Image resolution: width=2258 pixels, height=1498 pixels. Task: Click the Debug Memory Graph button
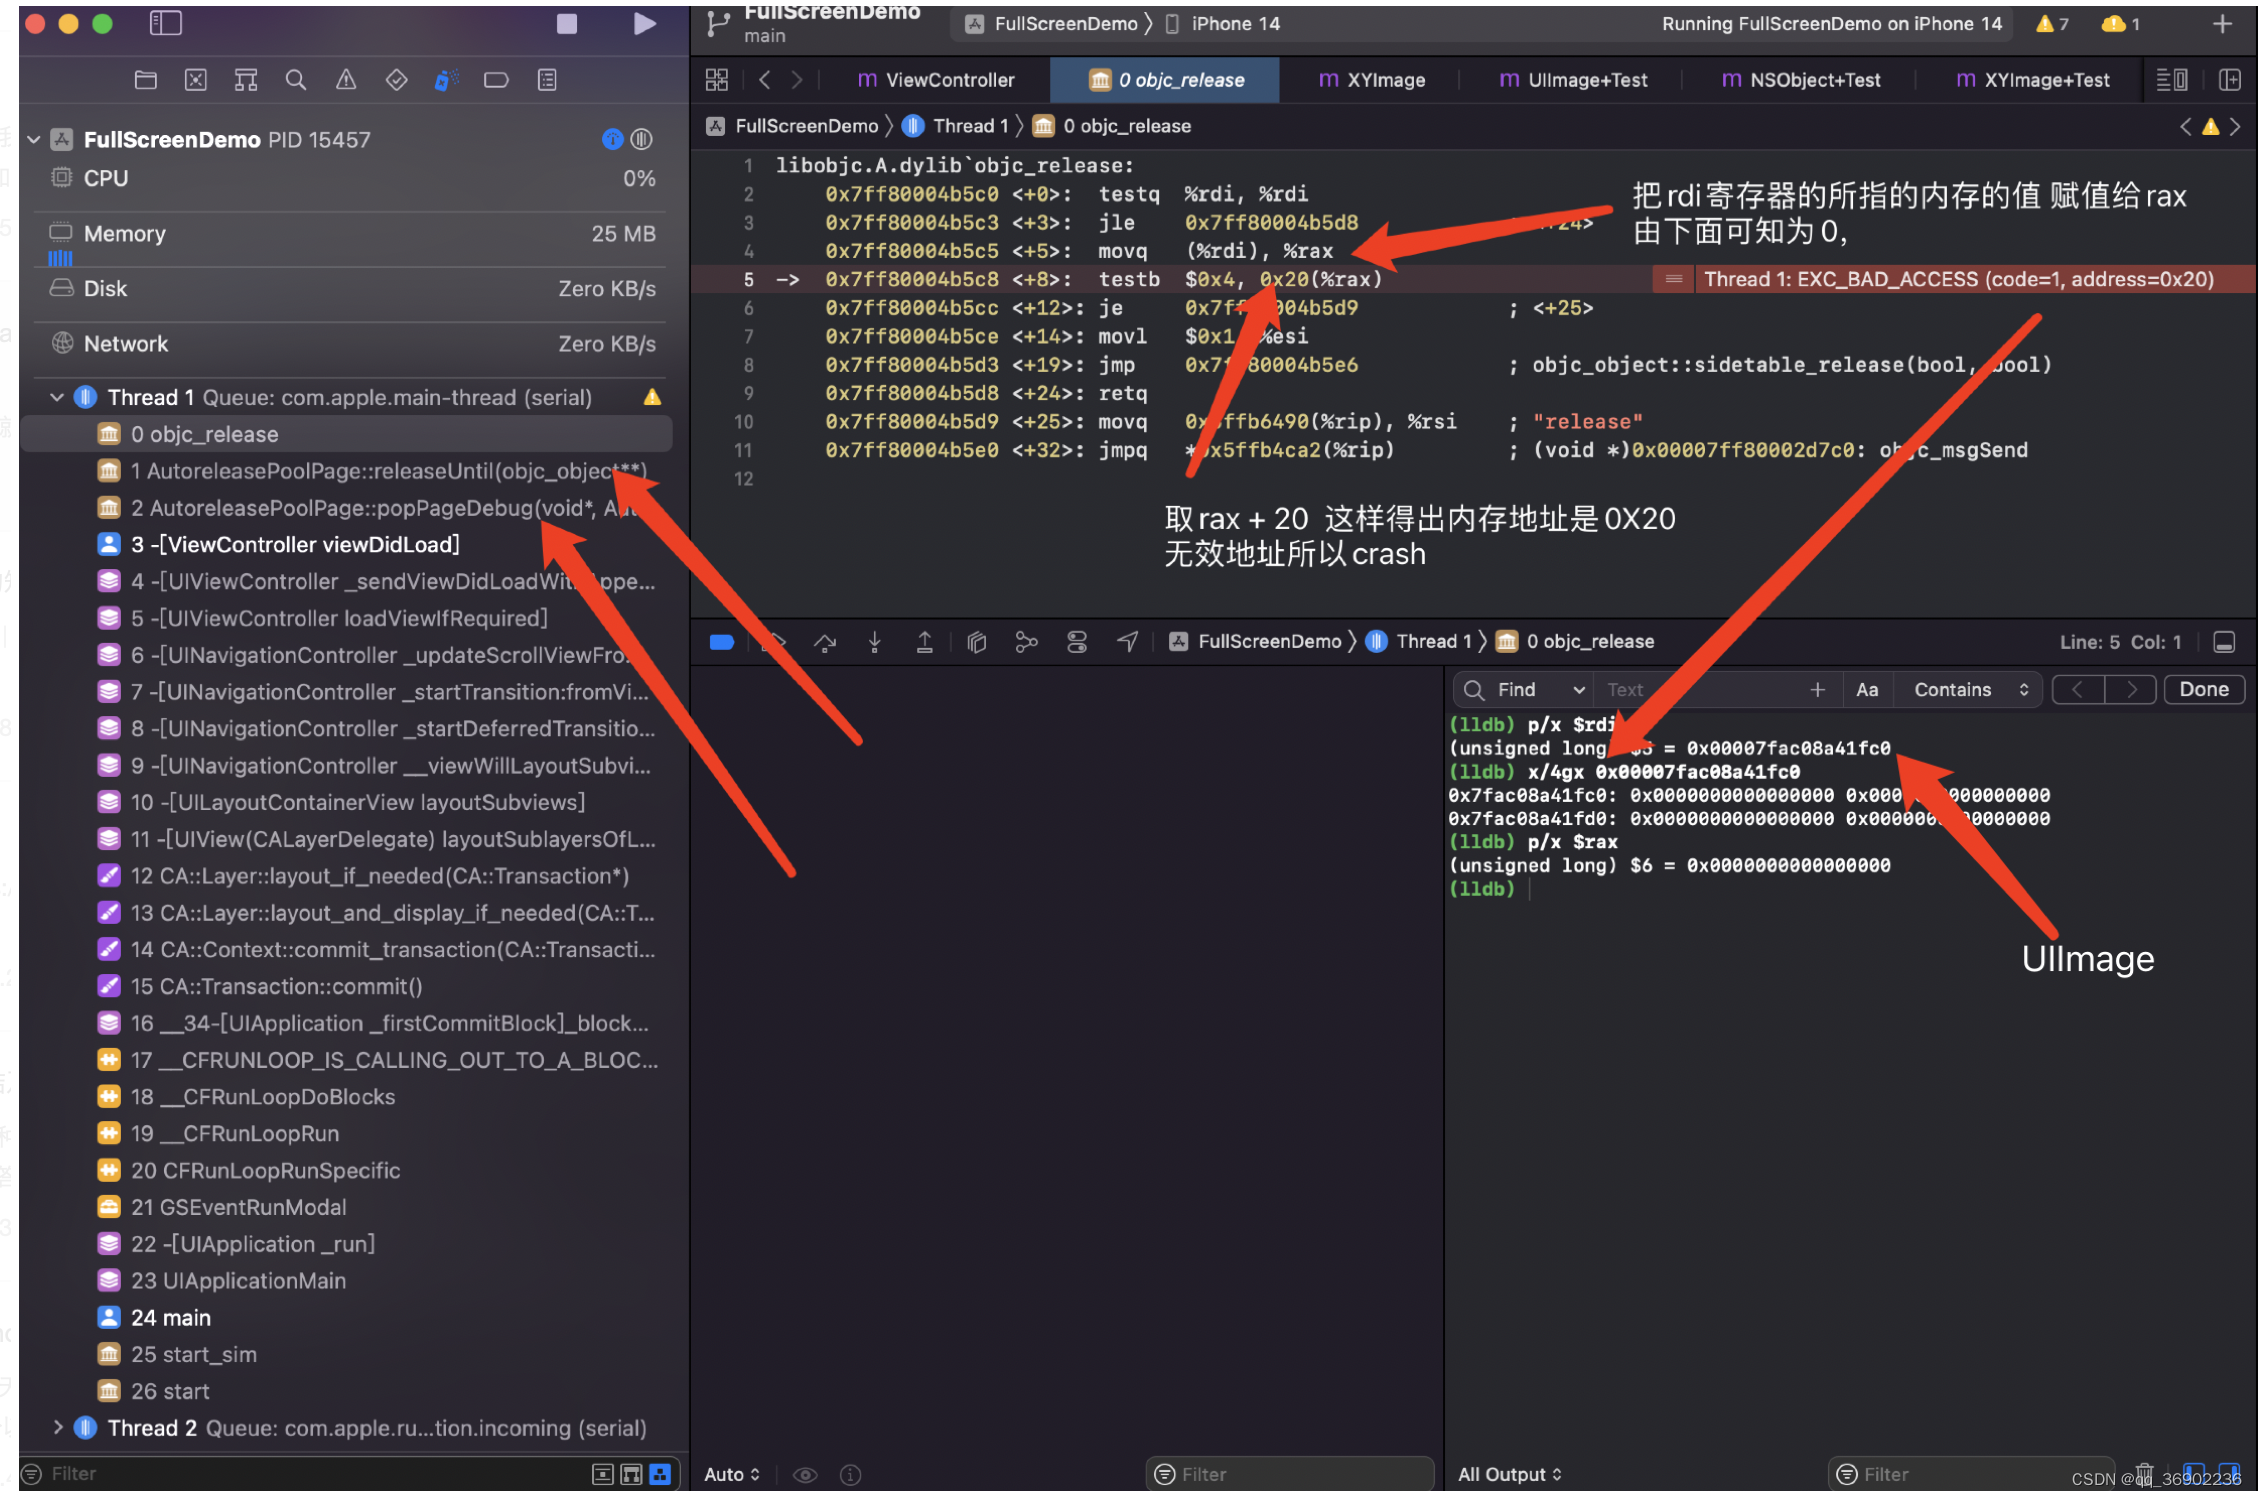[1026, 642]
